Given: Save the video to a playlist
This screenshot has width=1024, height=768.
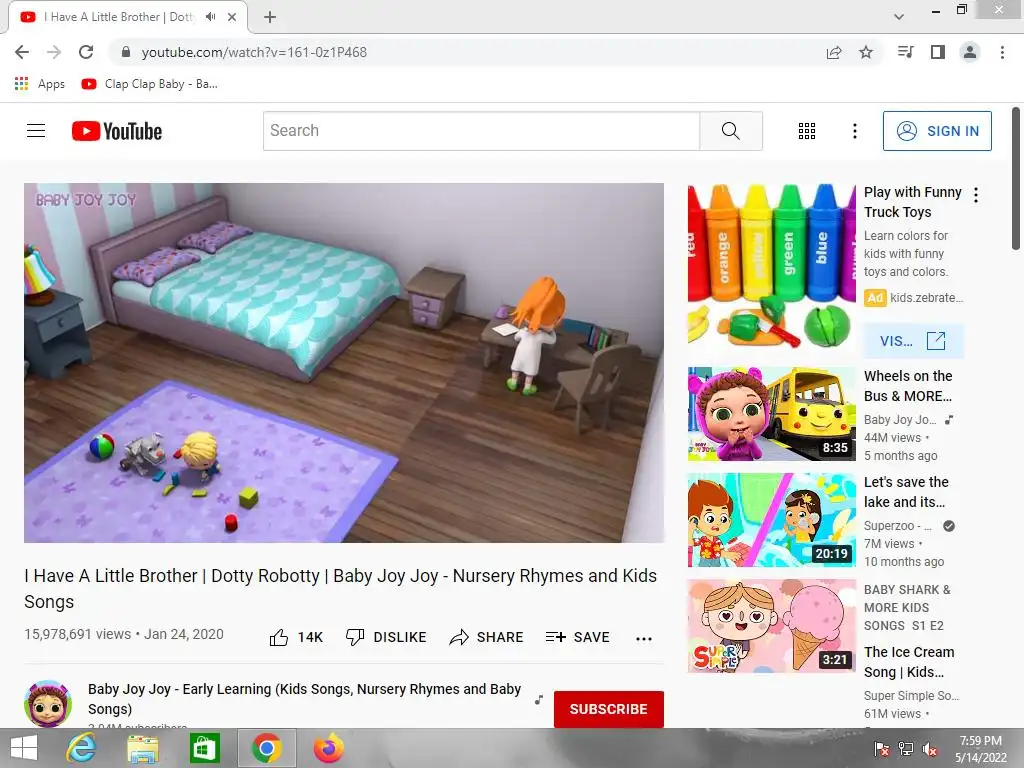Looking at the screenshot, I should (577, 637).
